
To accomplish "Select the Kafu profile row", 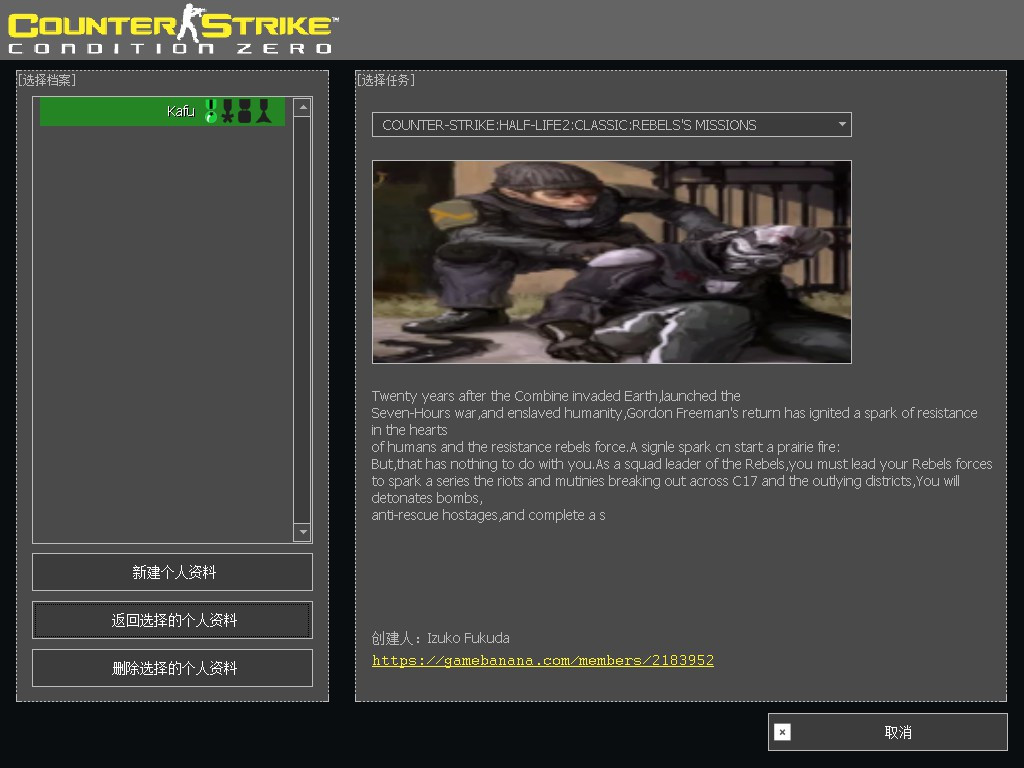I will click(x=162, y=112).
